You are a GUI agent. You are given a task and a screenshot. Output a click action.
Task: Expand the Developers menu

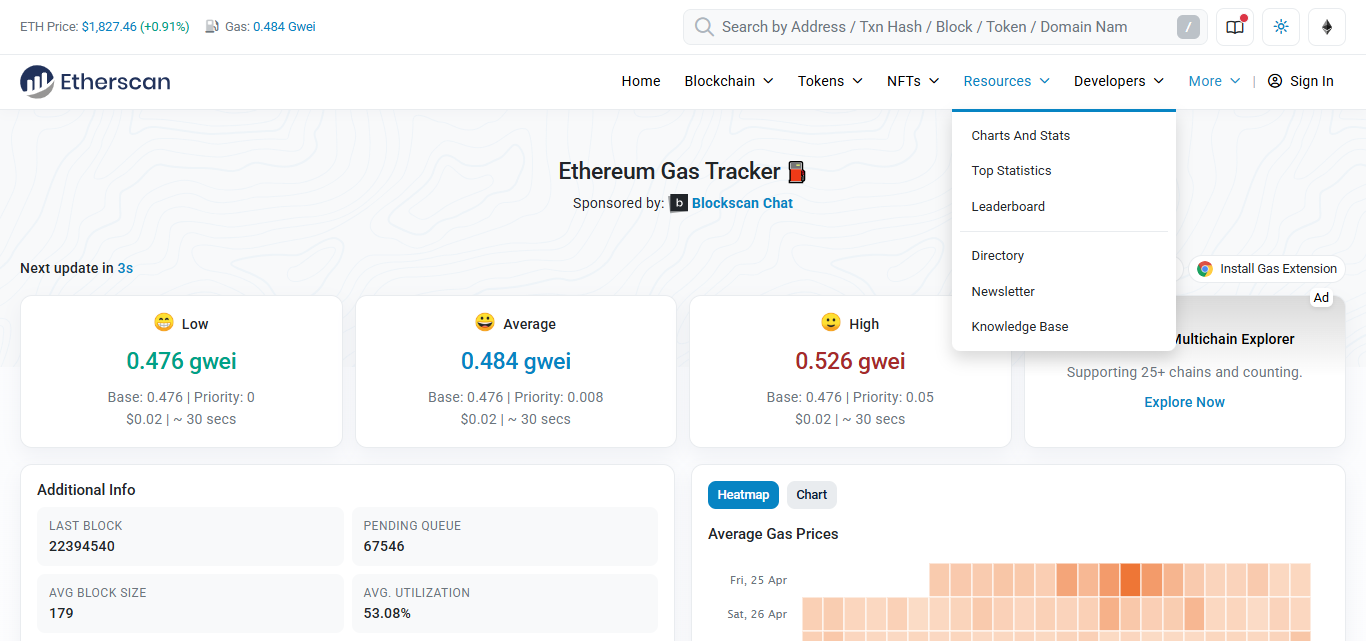pyautogui.click(x=1119, y=81)
